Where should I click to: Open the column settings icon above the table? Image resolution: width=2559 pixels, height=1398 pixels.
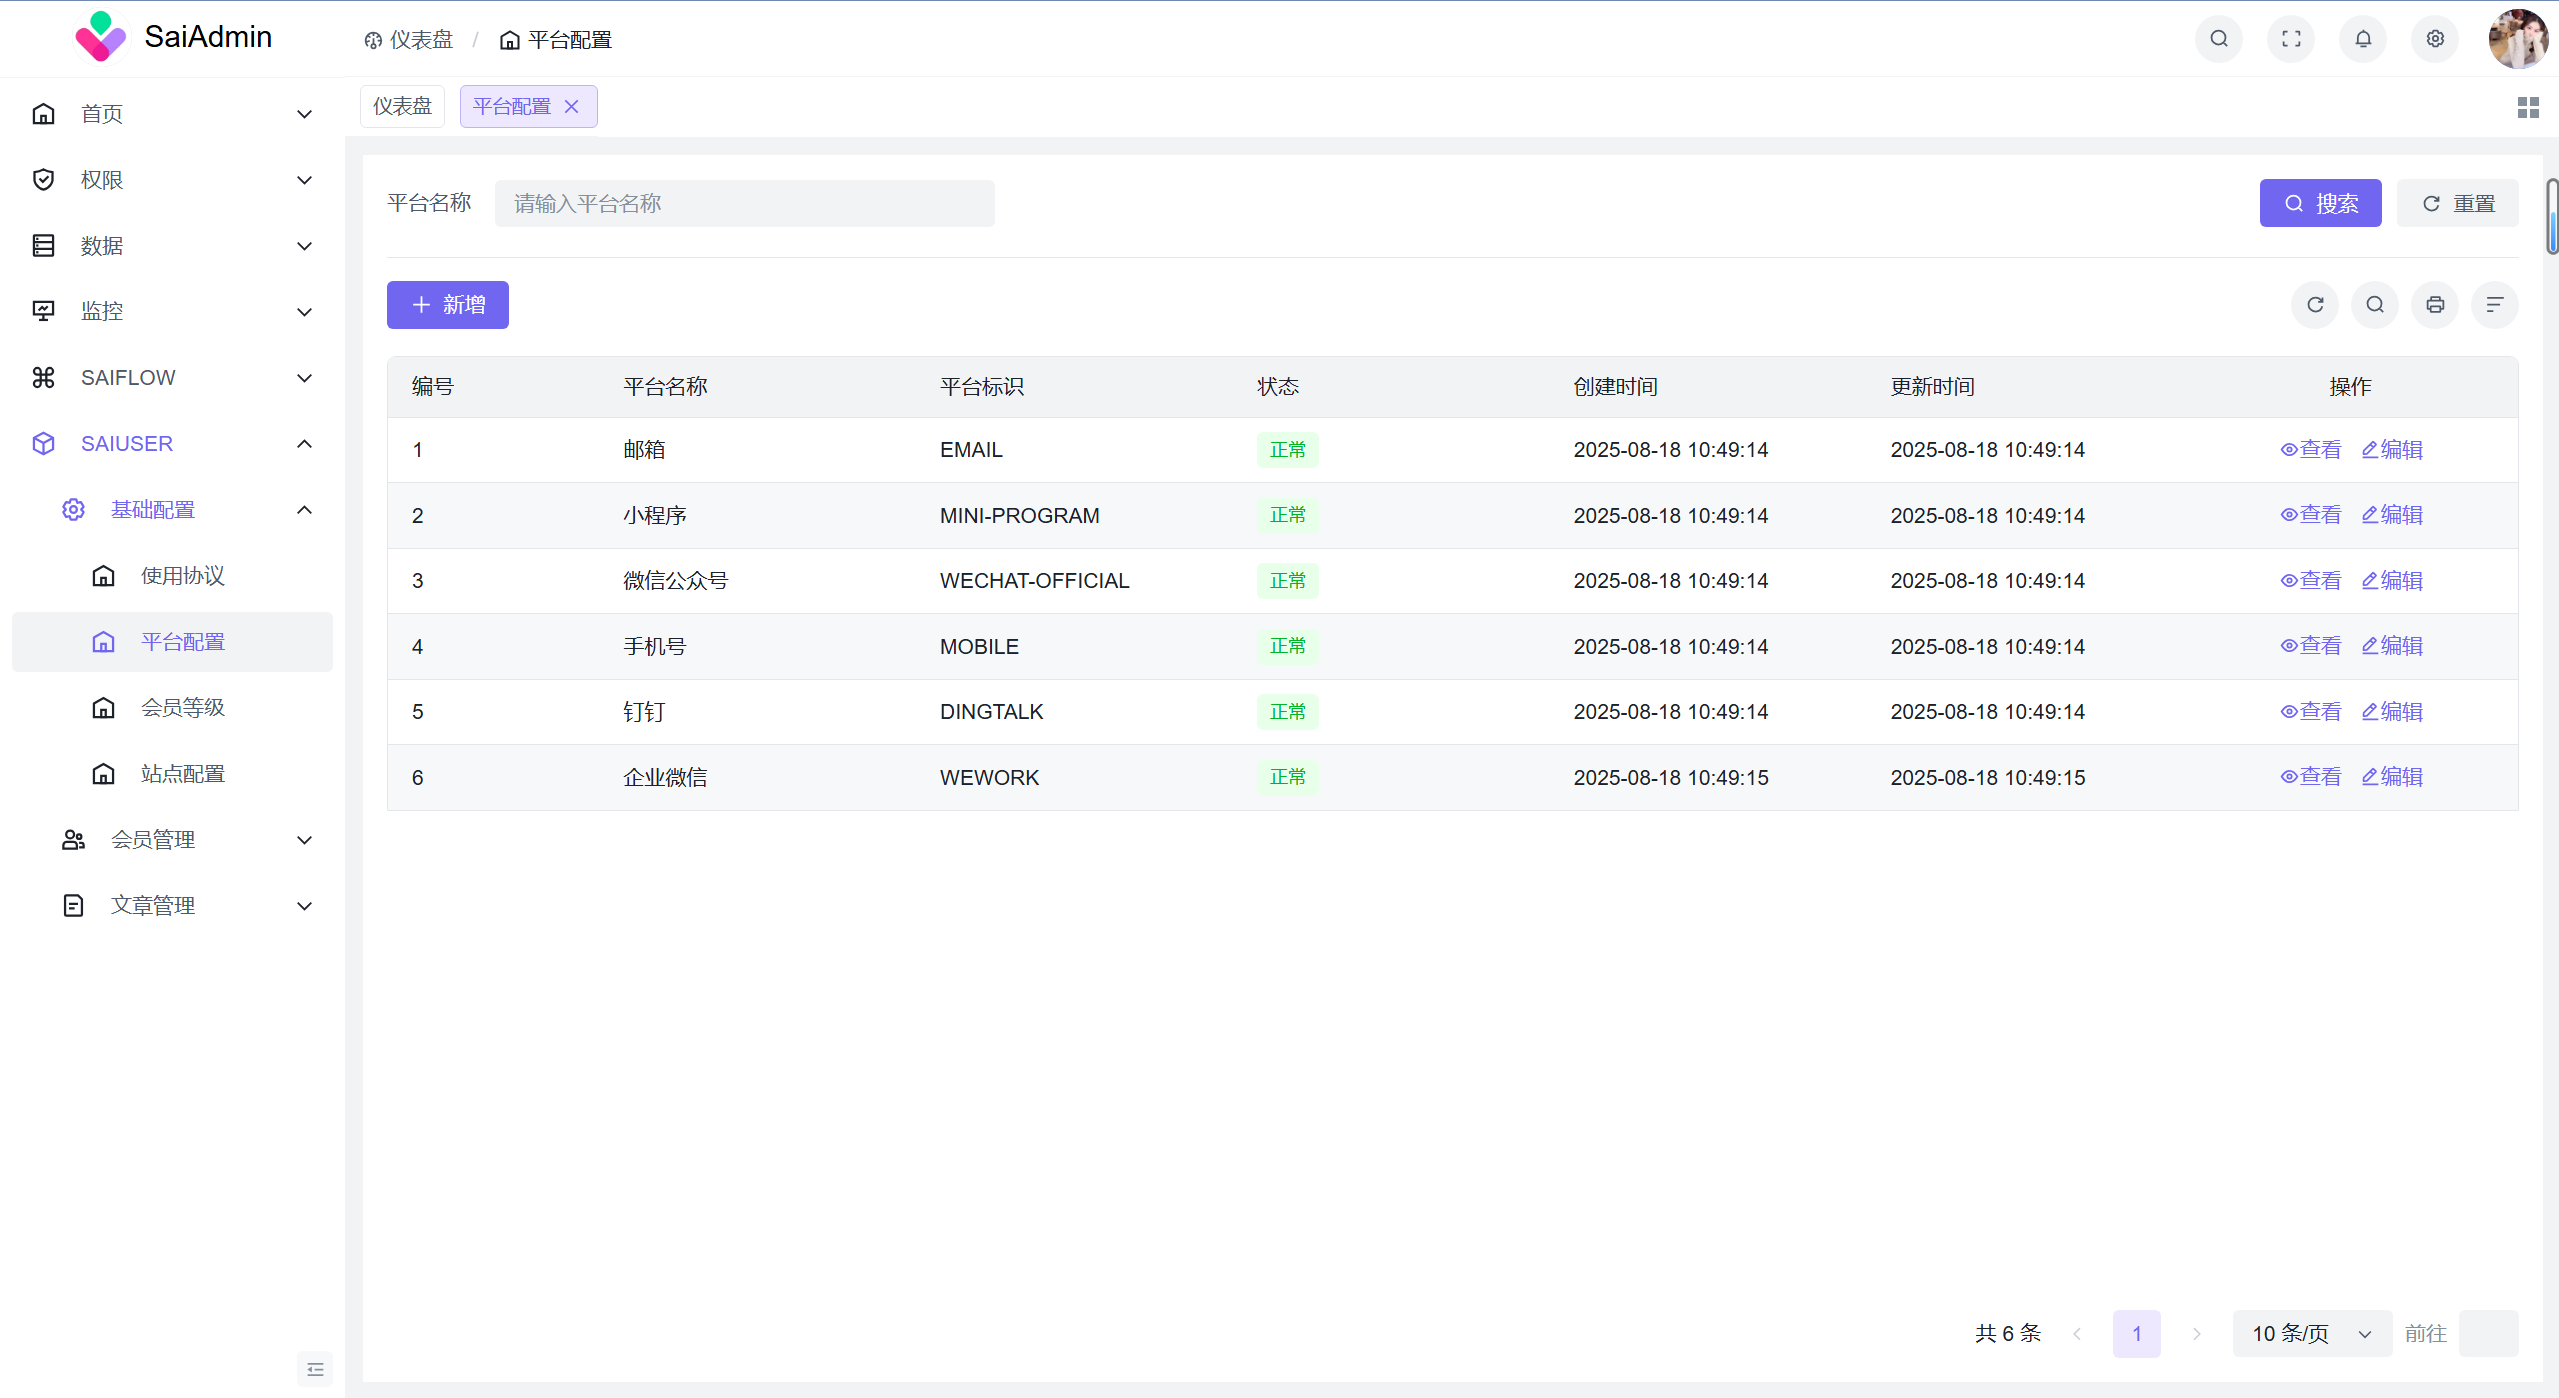coord(2494,305)
